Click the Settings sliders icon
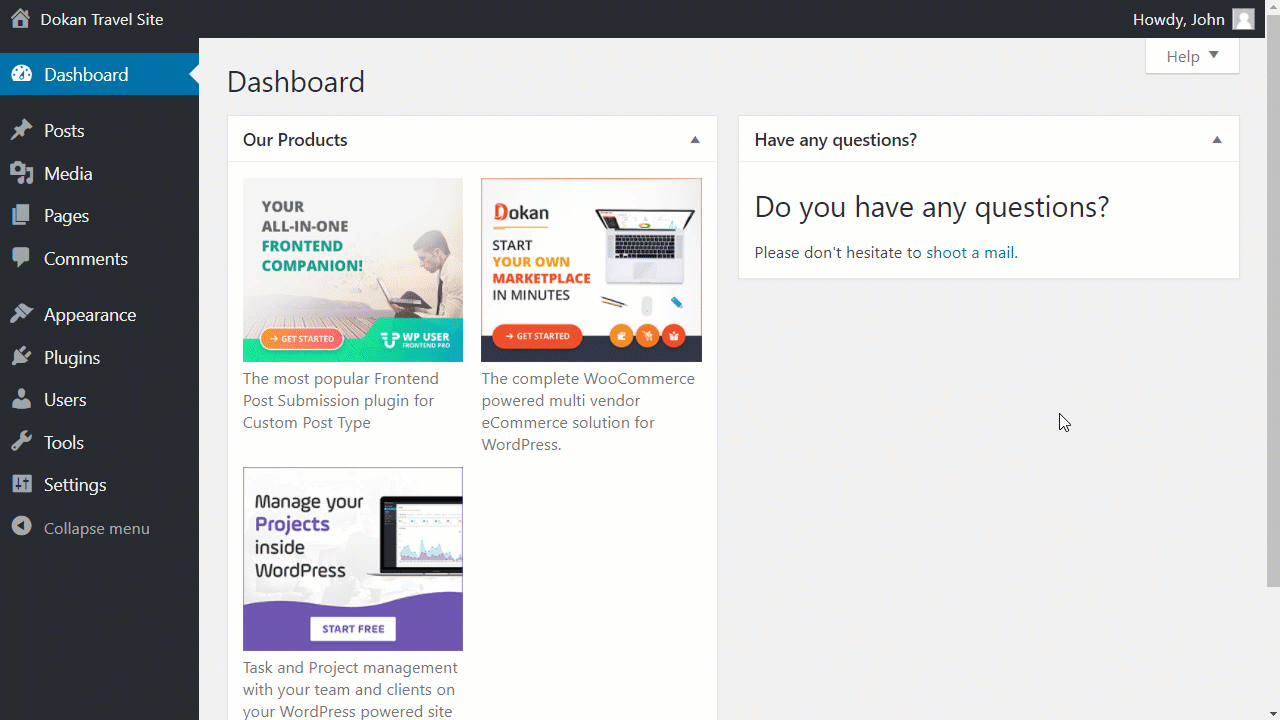Screen dimensions: 1280x720 pyautogui.click(x=21, y=485)
